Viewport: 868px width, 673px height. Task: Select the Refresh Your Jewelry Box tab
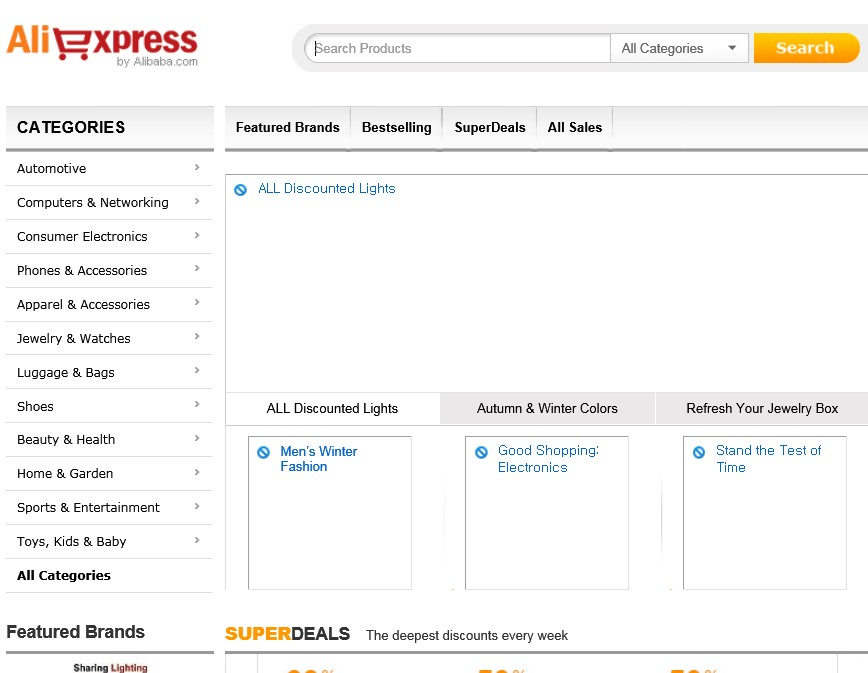coord(762,408)
